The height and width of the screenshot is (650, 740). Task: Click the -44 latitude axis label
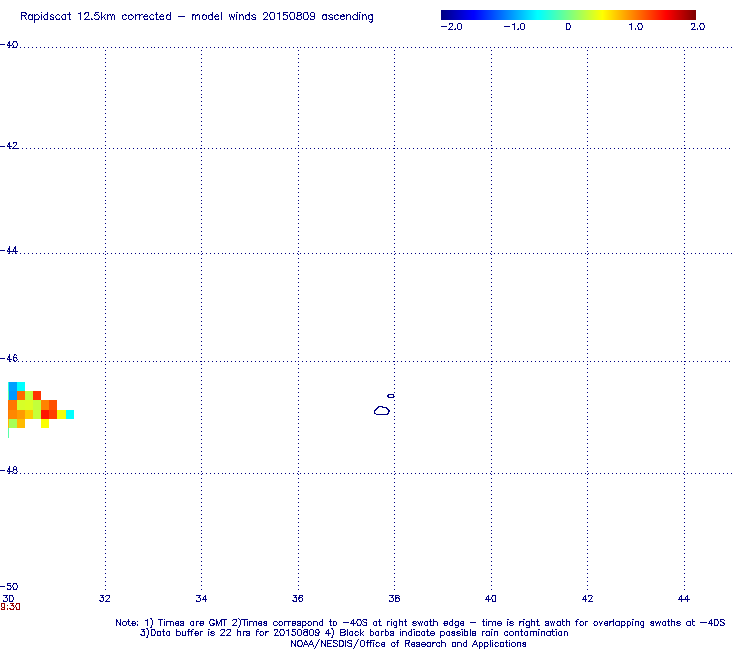9,250
